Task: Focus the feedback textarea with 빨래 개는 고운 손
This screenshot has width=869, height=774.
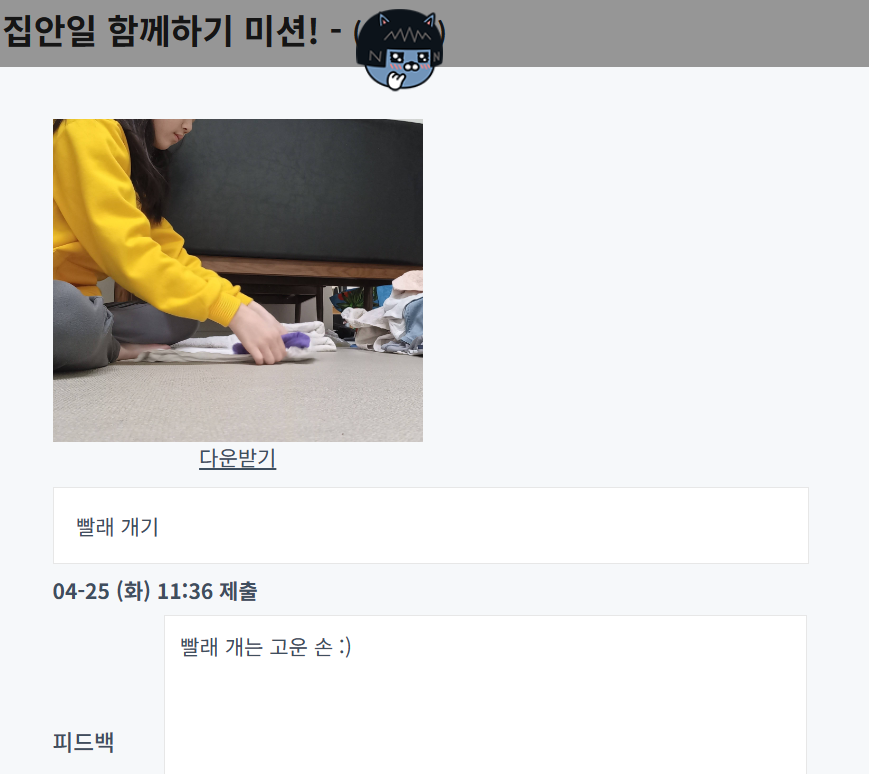Action: (485, 695)
